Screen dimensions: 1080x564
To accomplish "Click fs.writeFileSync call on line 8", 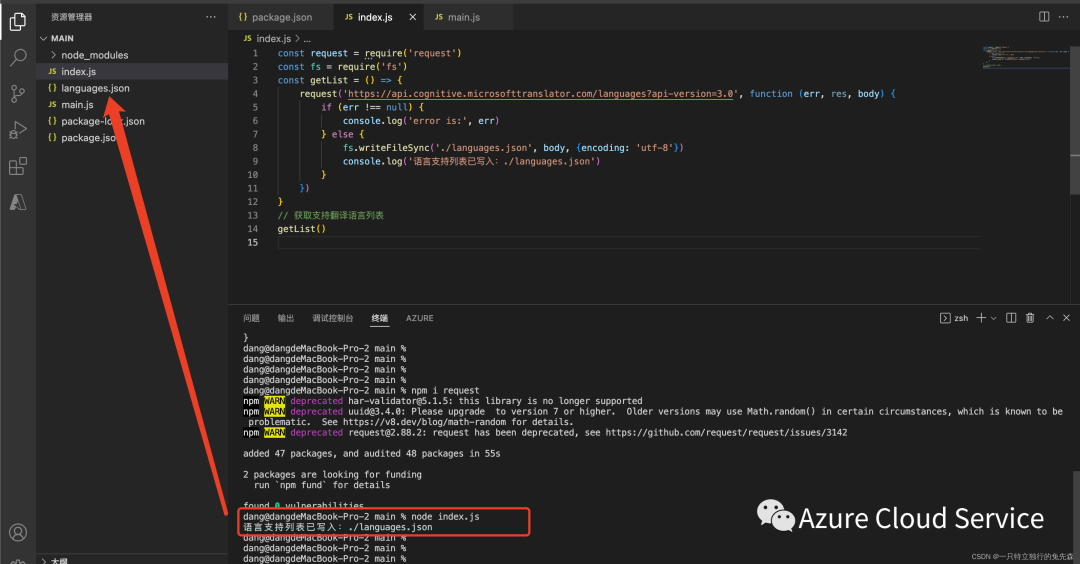I will (x=386, y=148).
